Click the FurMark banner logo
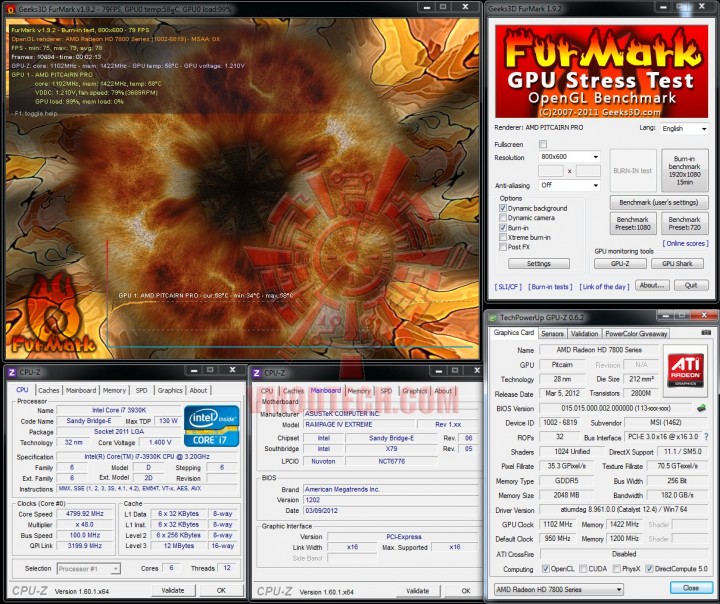 [x=601, y=72]
